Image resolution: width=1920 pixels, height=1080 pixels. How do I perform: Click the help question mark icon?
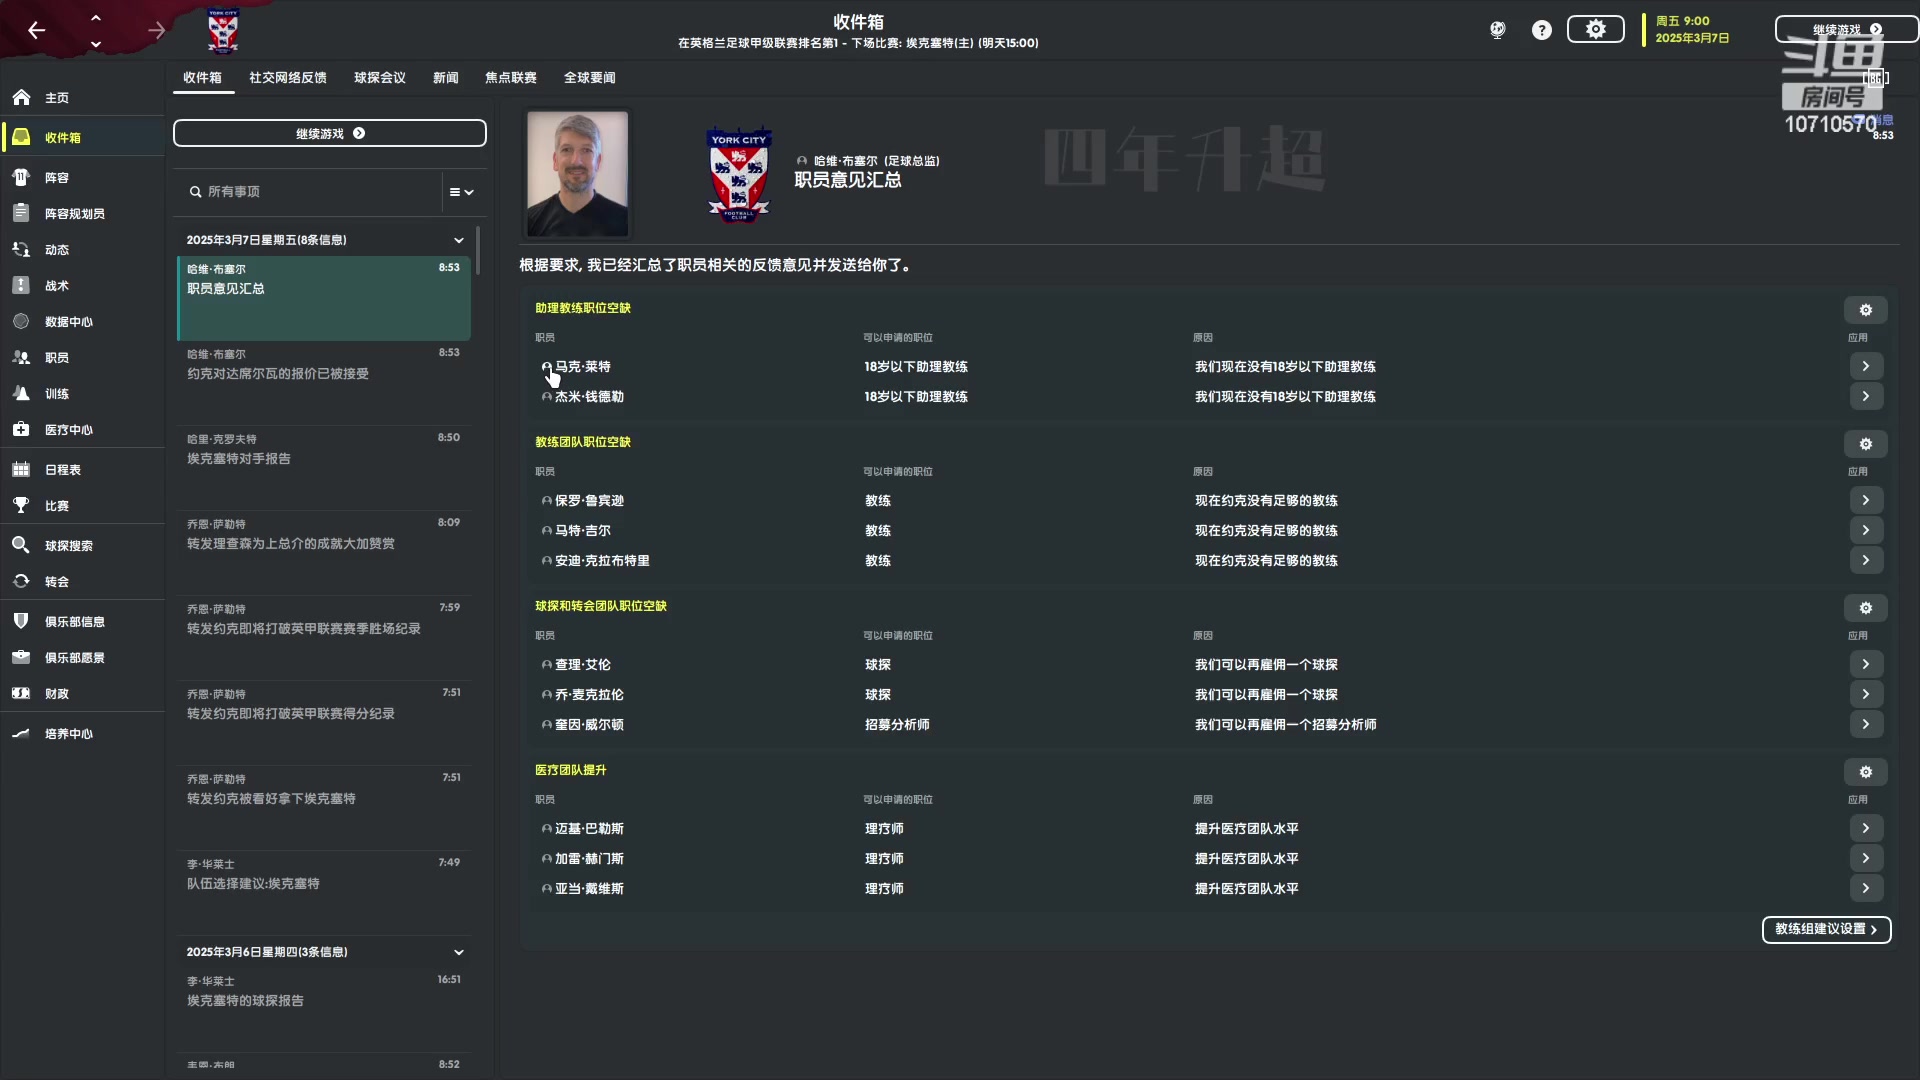[x=1542, y=30]
